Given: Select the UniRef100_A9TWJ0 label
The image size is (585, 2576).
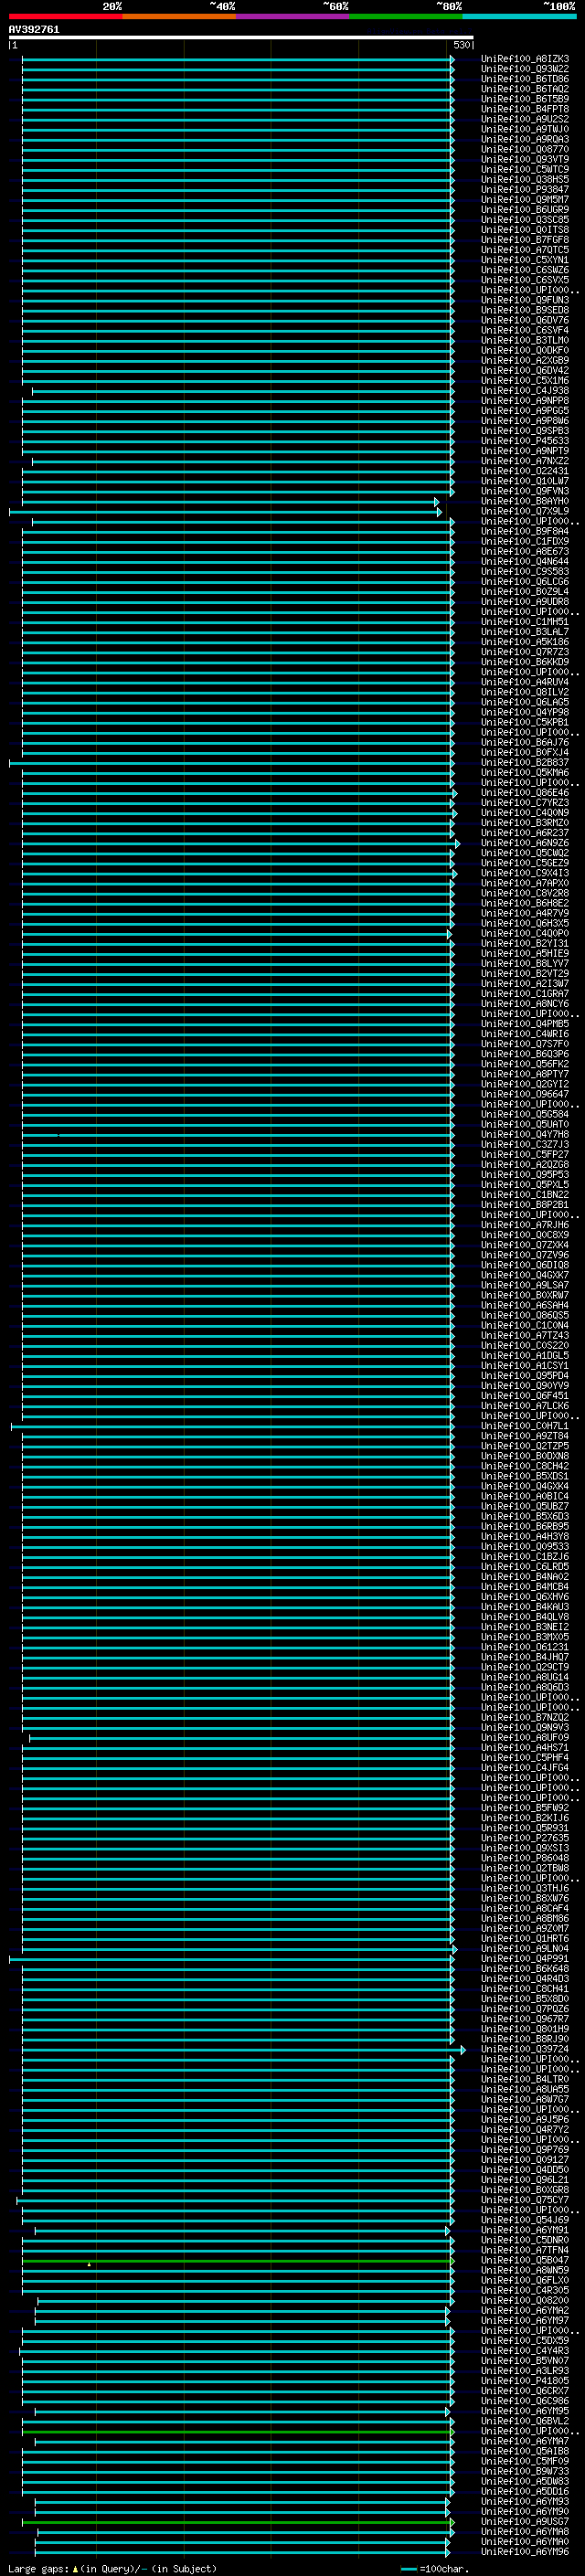Looking at the screenshot, I should (525, 129).
